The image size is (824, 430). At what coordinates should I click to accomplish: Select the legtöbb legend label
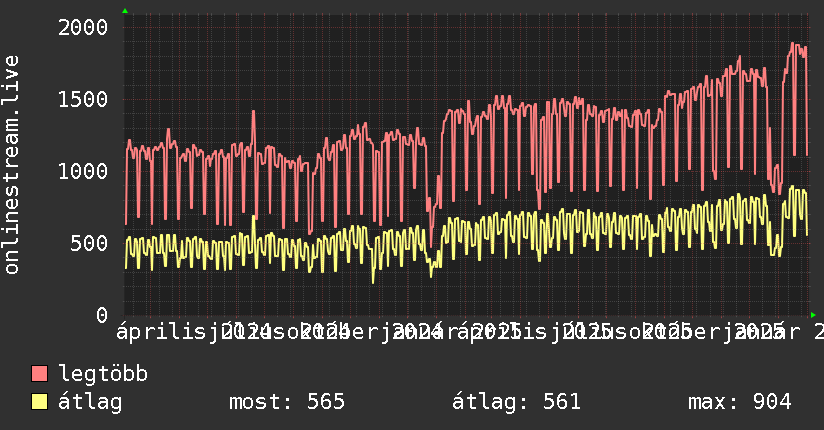103,374
